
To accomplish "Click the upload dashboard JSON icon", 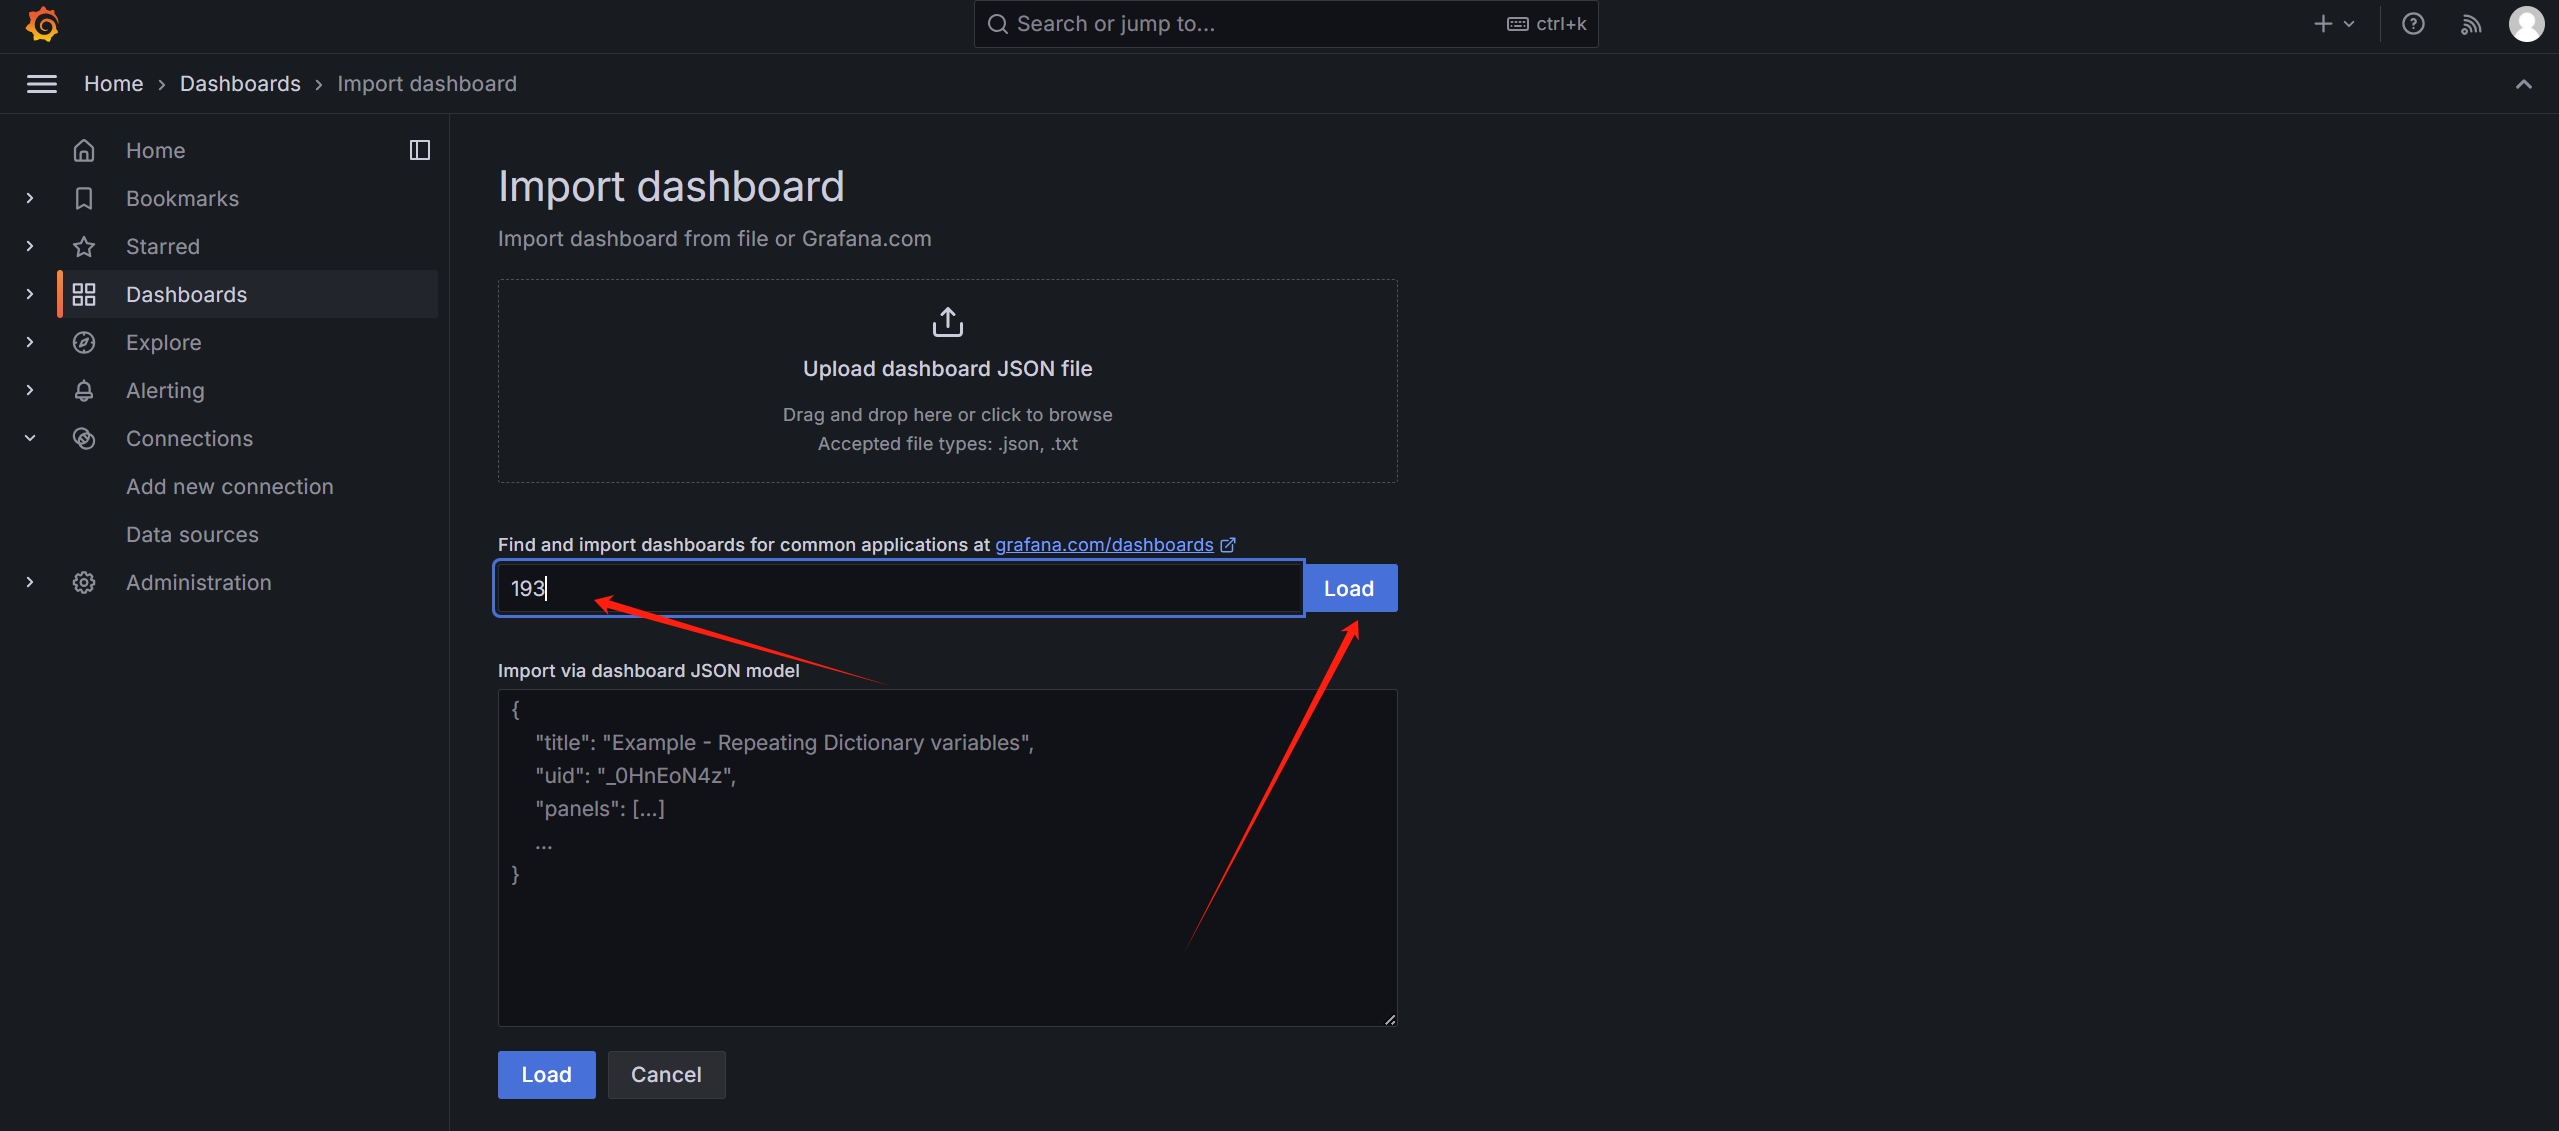I will pos(947,322).
